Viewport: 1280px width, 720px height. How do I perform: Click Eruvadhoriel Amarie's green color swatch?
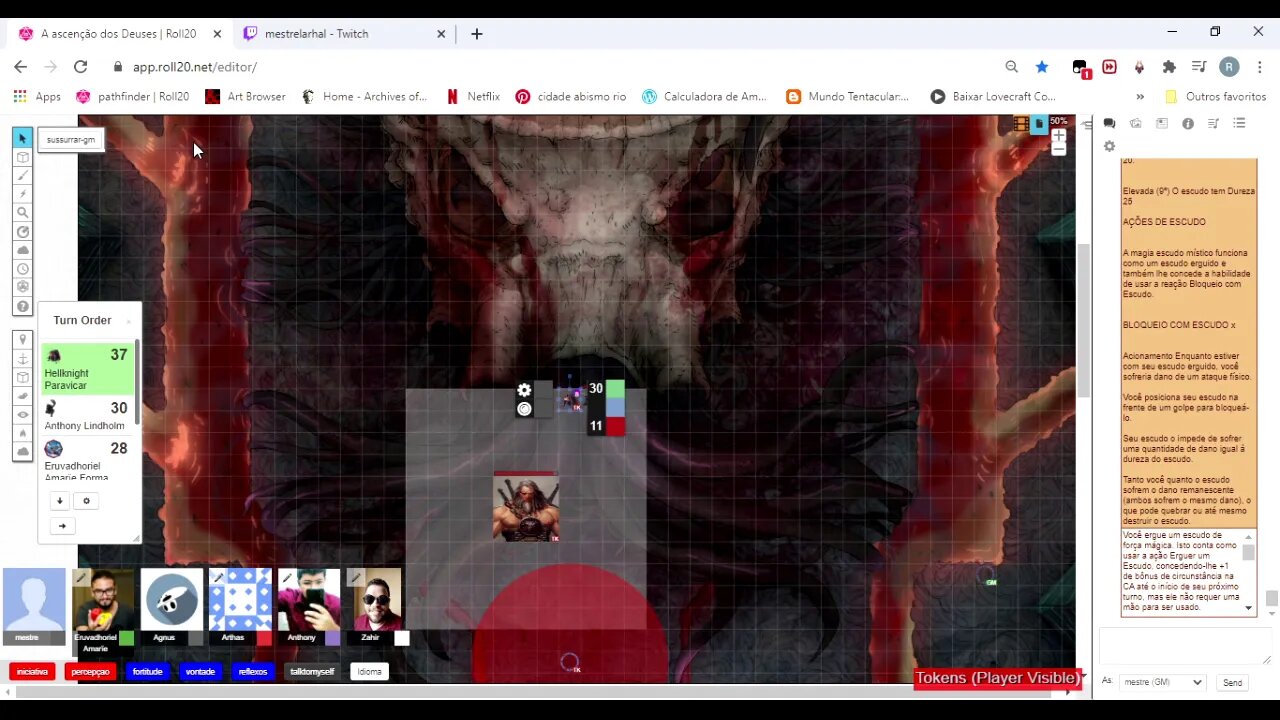coord(126,638)
